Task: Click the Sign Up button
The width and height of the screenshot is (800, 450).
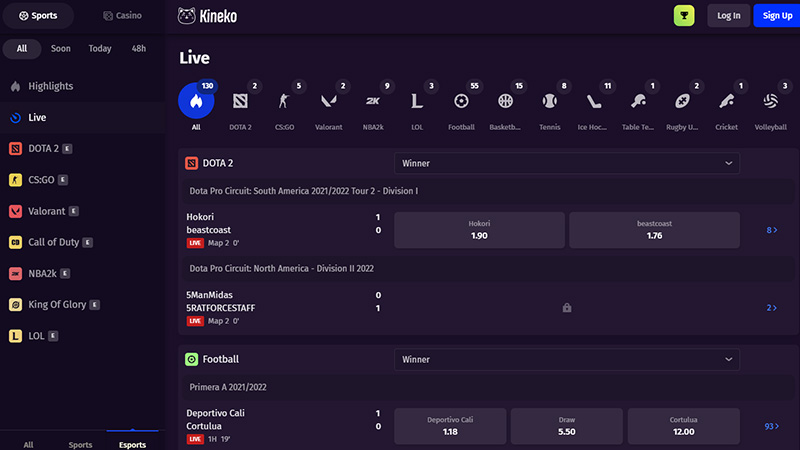Action: 777,16
